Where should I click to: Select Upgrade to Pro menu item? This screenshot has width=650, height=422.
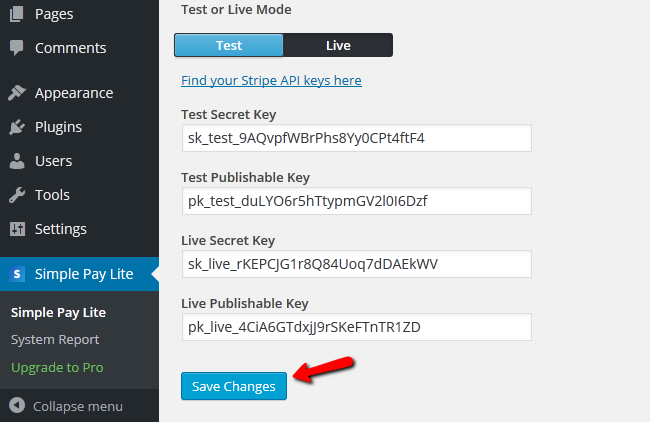[x=57, y=367]
